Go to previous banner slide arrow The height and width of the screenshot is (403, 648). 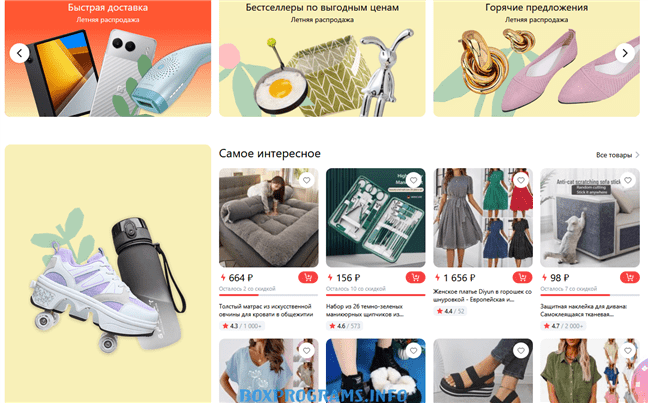tap(19, 53)
